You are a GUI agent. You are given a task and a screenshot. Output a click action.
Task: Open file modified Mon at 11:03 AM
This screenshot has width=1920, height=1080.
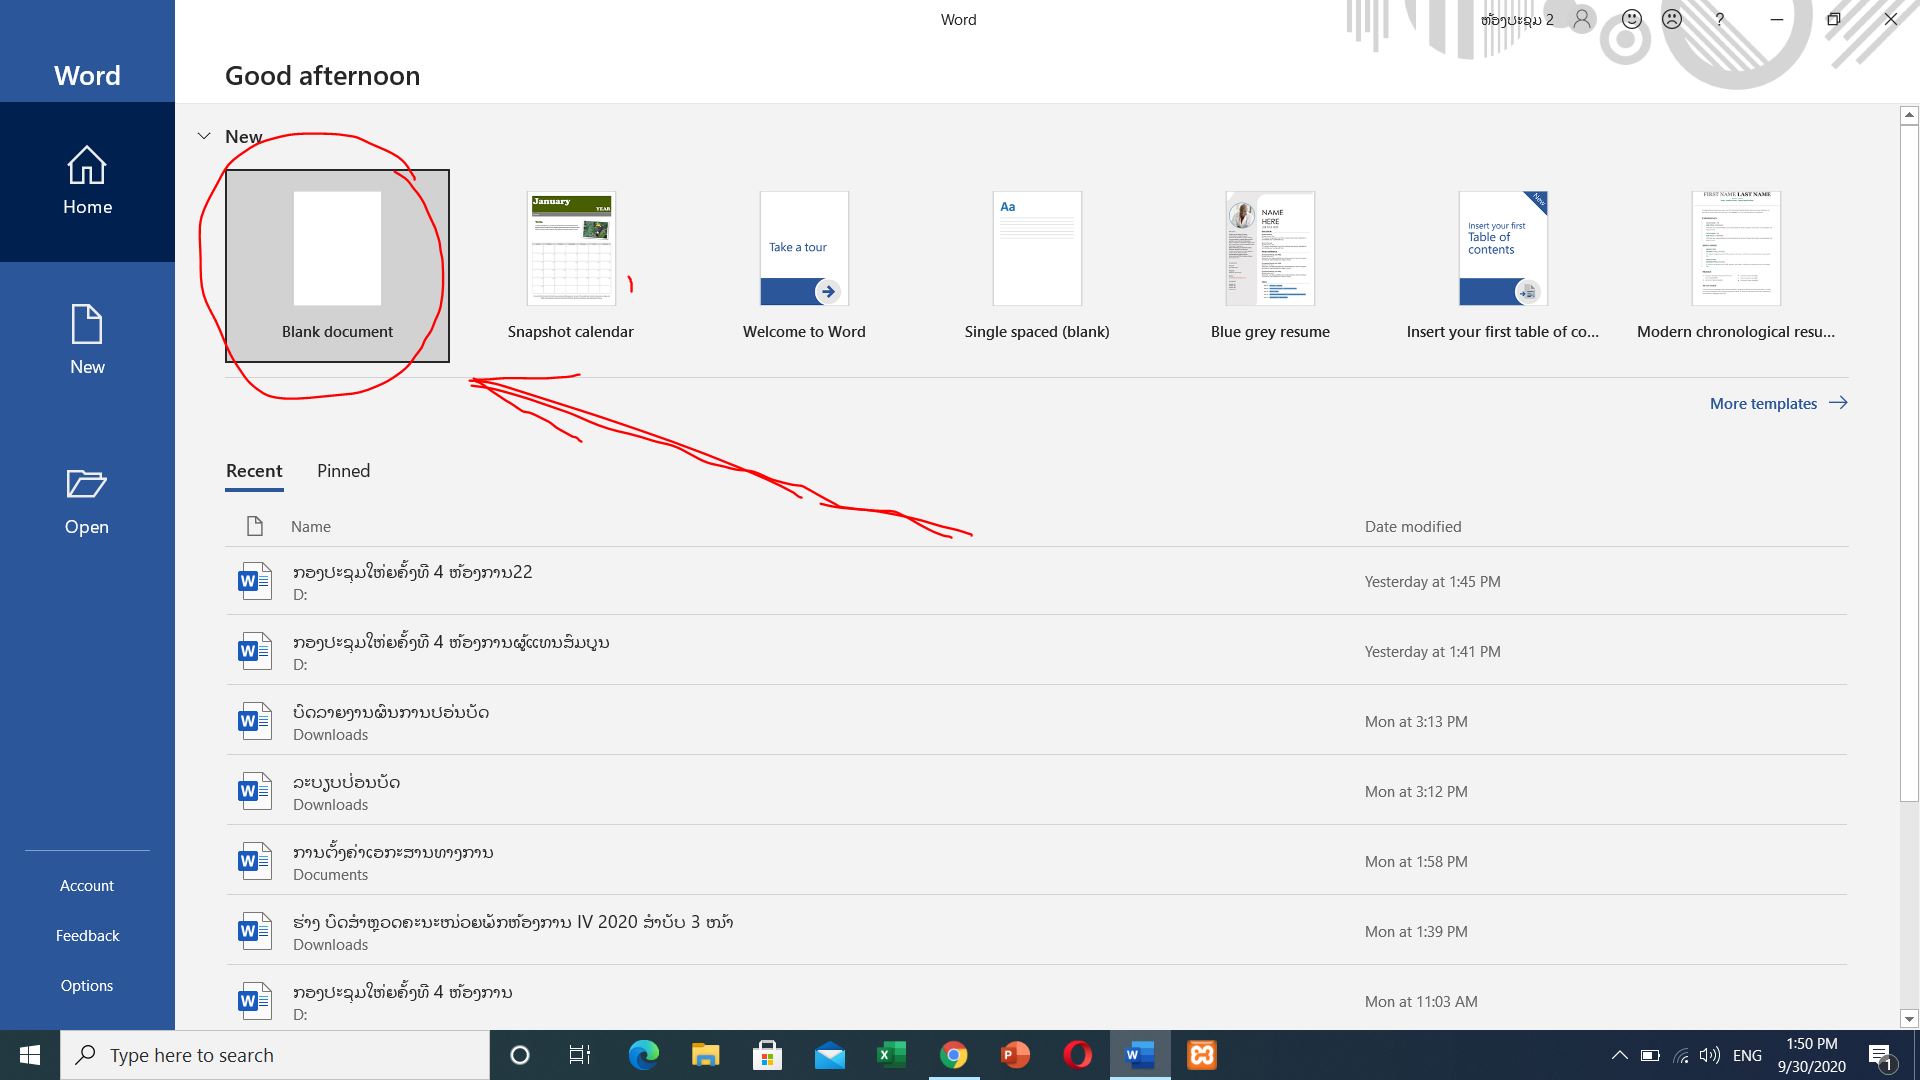click(x=1036, y=1000)
